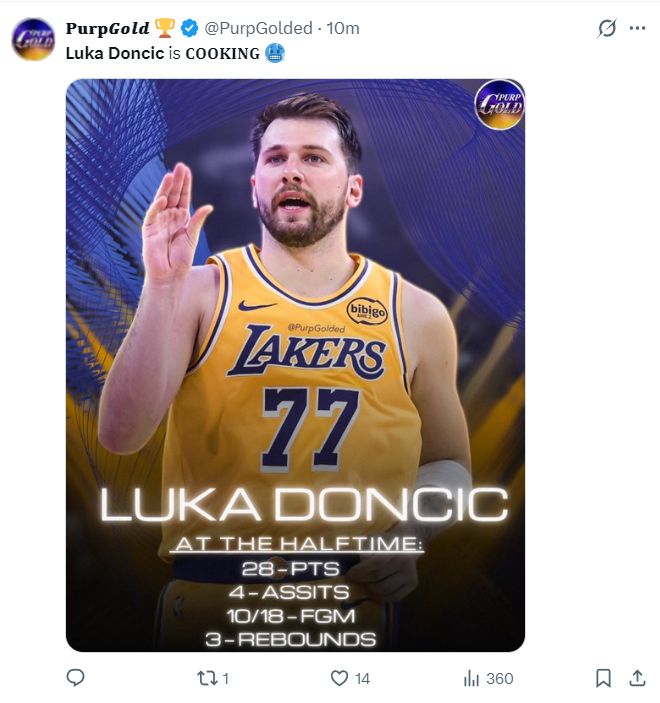660x703 pixels.
Task: Open the 10m timestamp permalink
Action: tap(343, 28)
